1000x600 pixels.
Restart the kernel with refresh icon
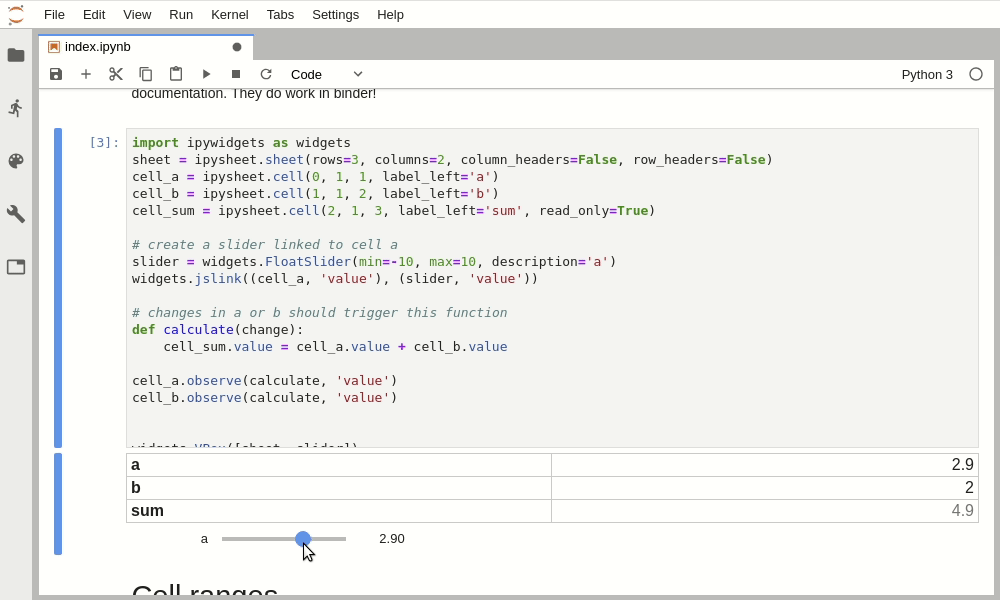tap(266, 74)
